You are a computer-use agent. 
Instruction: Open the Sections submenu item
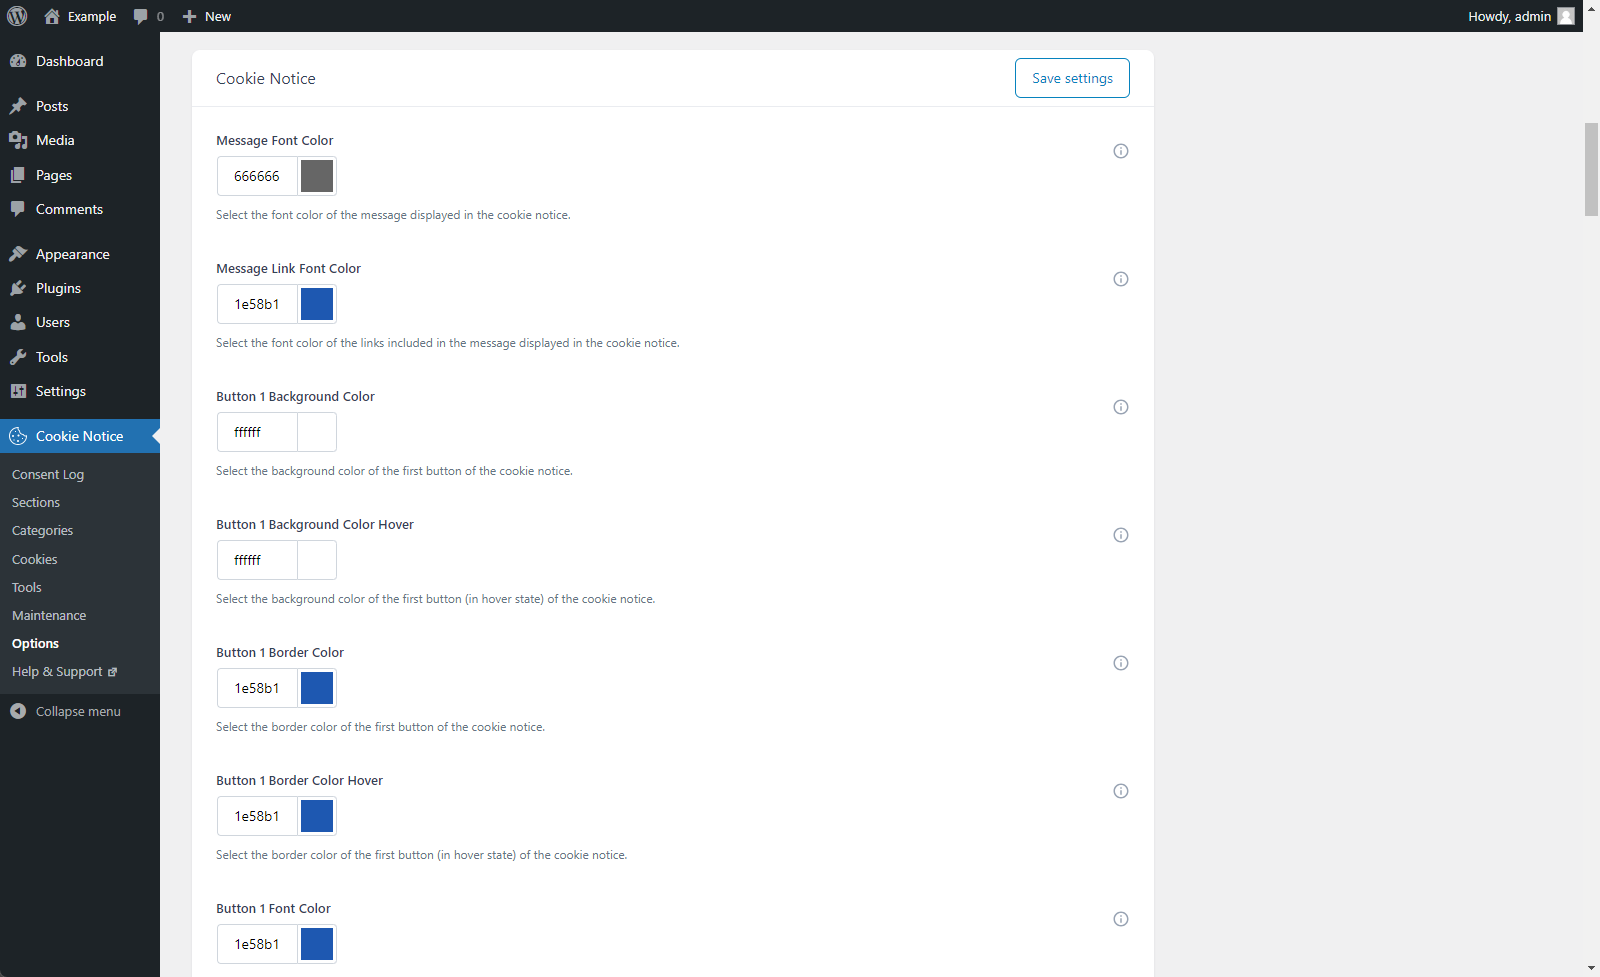[x=36, y=502]
